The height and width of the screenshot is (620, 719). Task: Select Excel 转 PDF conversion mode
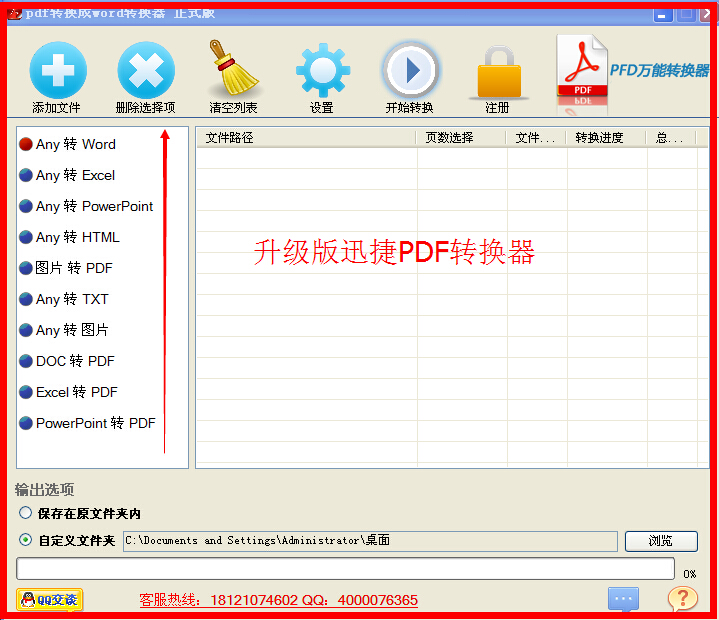coord(68,392)
